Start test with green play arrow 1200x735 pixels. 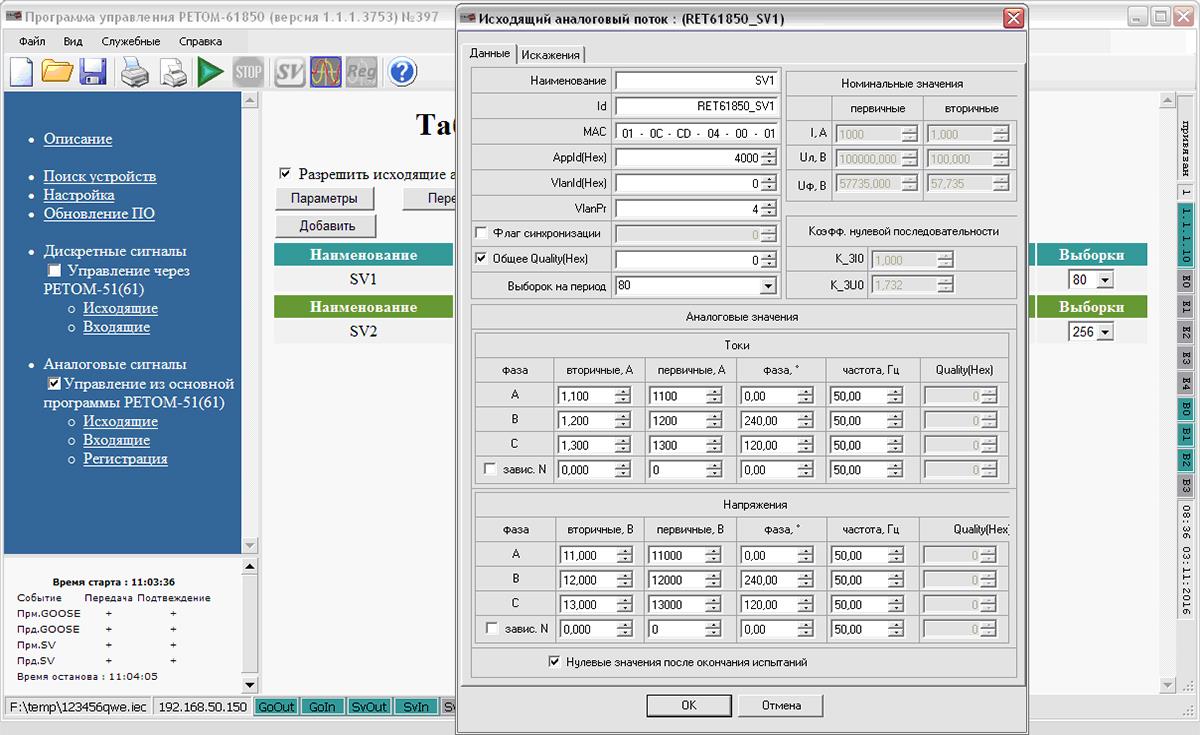(210, 71)
